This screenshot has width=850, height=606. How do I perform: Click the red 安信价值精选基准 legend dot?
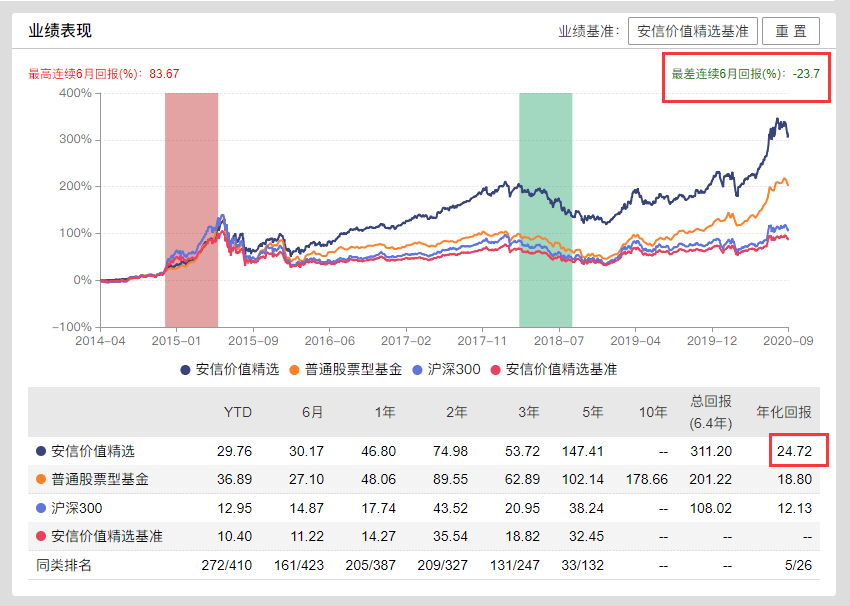click(x=495, y=370)
